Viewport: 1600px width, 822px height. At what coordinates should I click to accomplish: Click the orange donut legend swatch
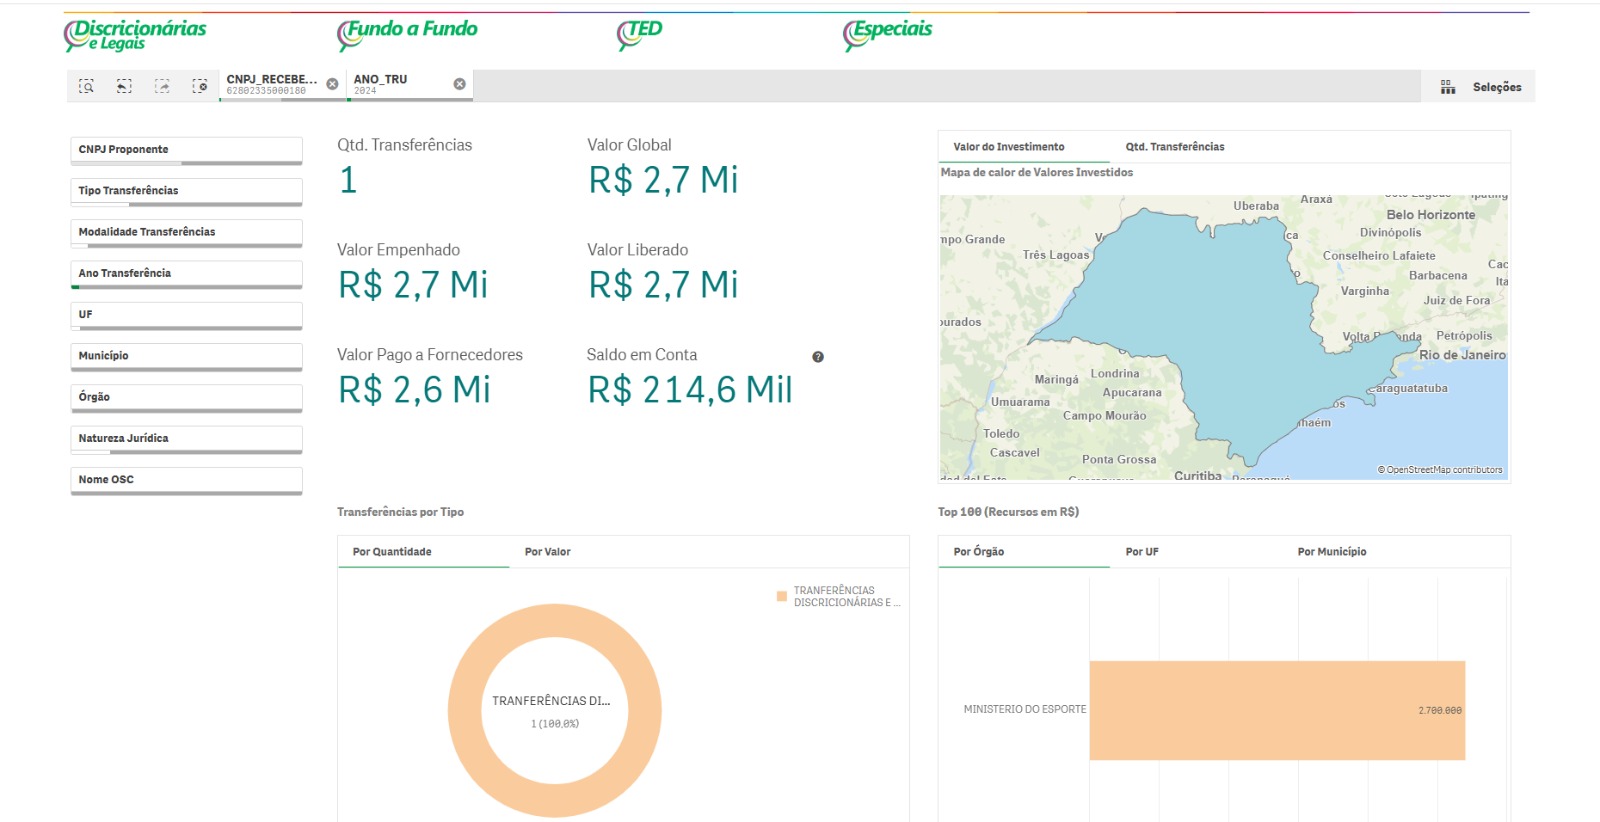pyautogui.click(x=782, y=597)
